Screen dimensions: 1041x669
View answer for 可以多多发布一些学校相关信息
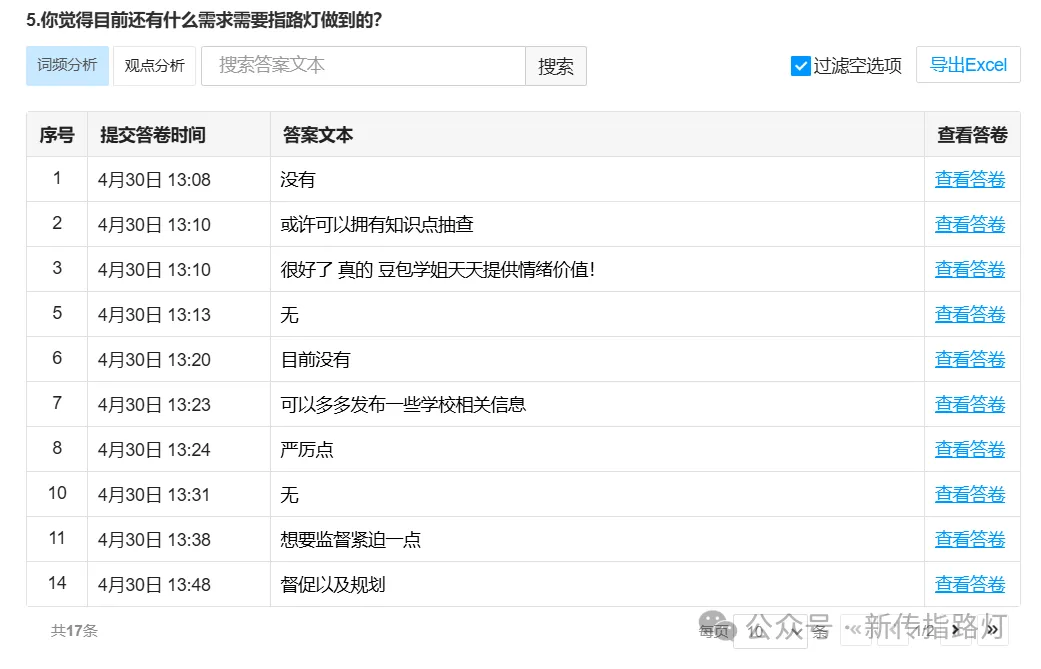[x=969, y=404]
